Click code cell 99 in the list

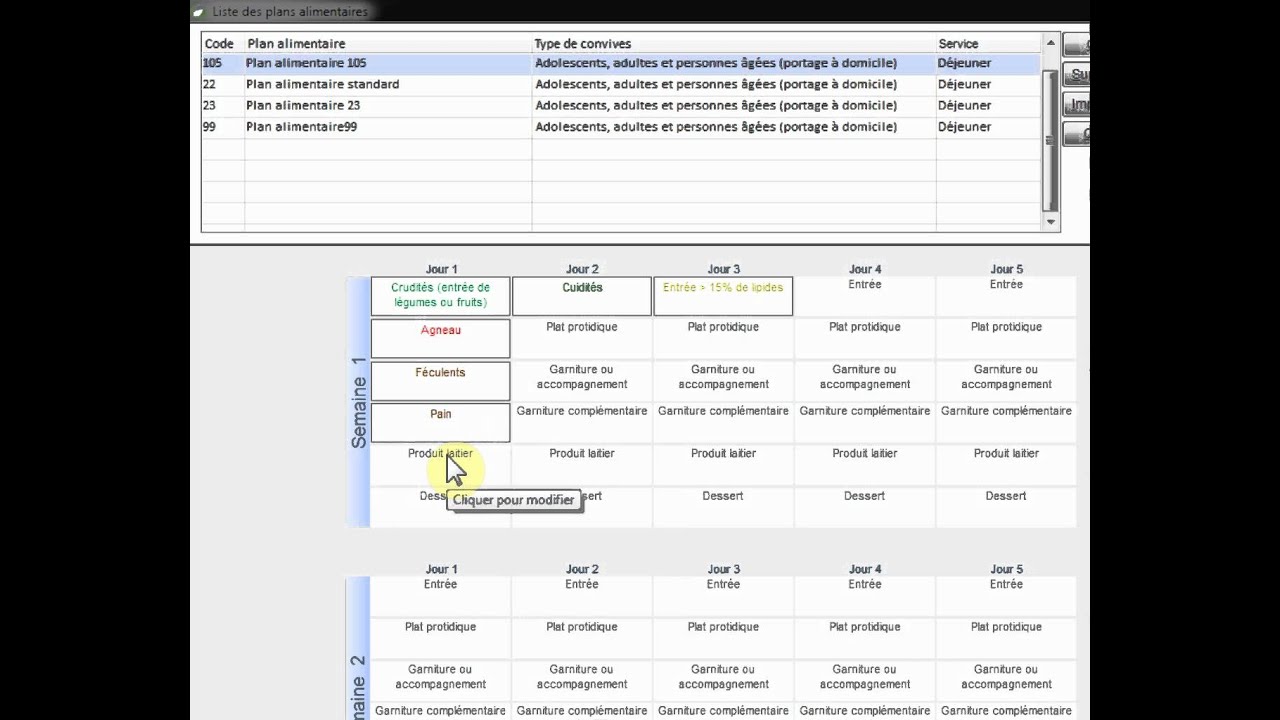point(222,127)
